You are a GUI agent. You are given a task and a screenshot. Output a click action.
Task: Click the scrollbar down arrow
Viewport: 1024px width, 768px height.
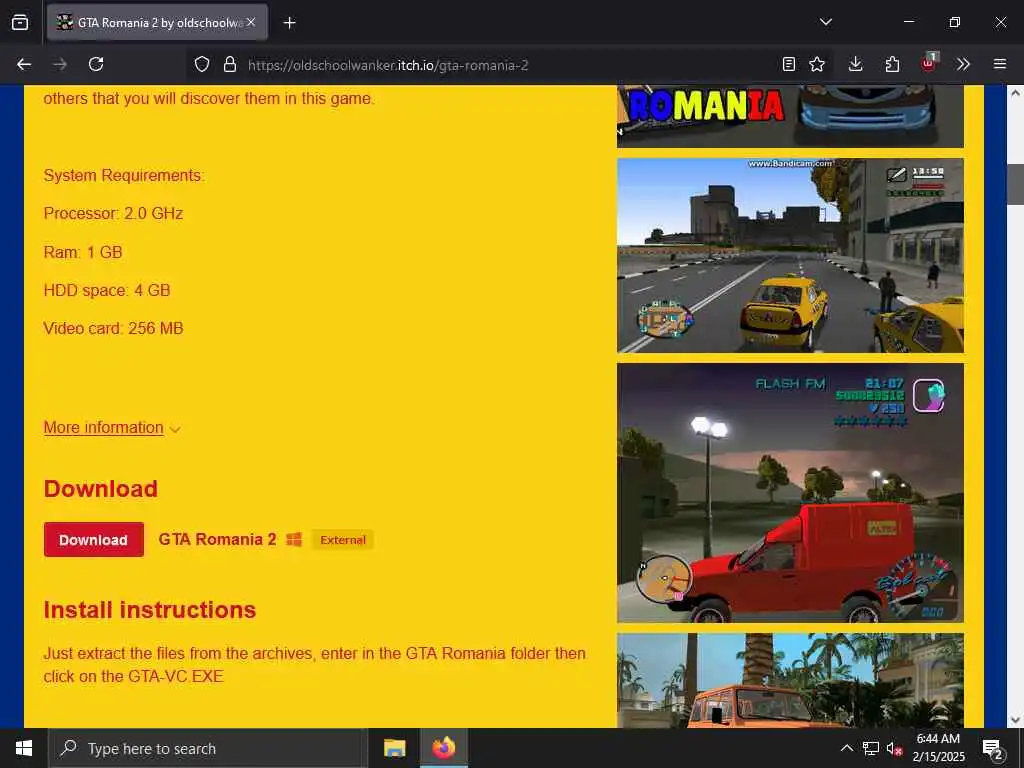pos(1015,720)
